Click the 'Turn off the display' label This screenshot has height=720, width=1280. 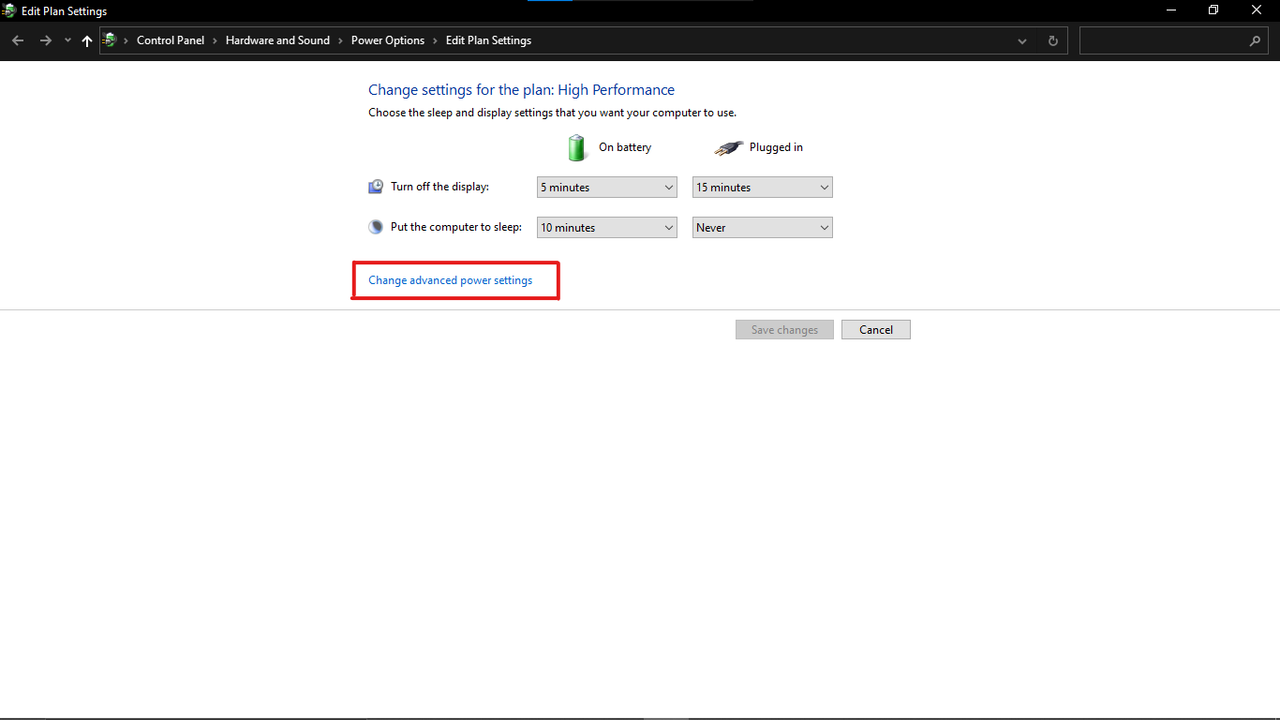point(440,187)
